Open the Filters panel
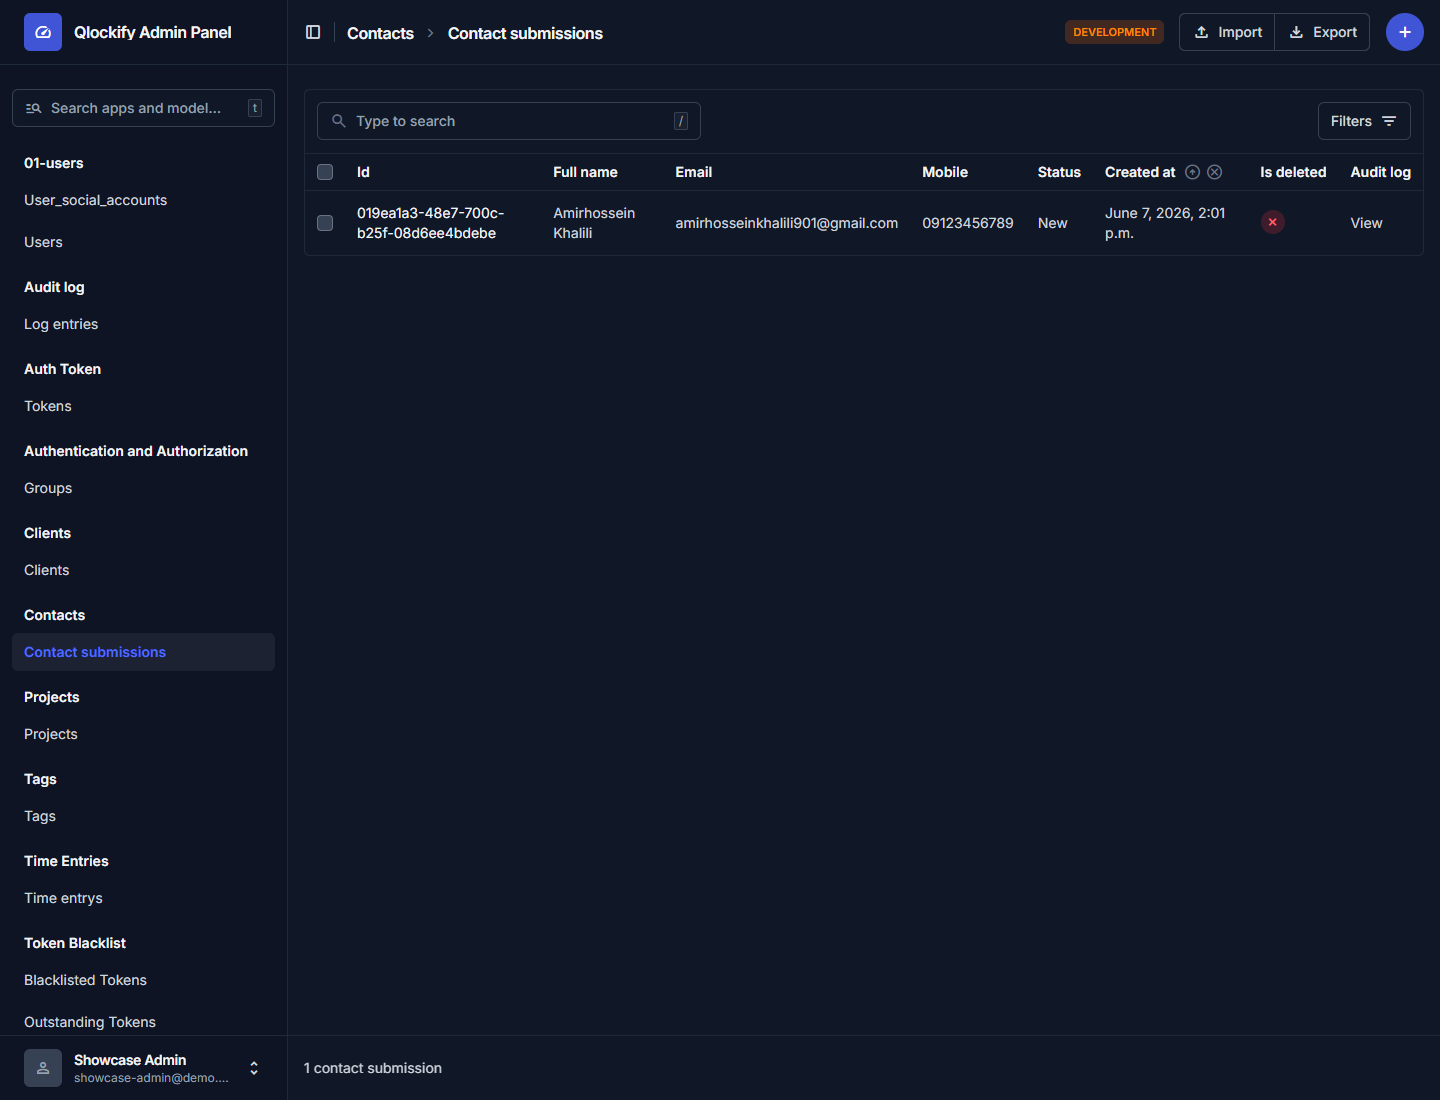 (1364, 121)
